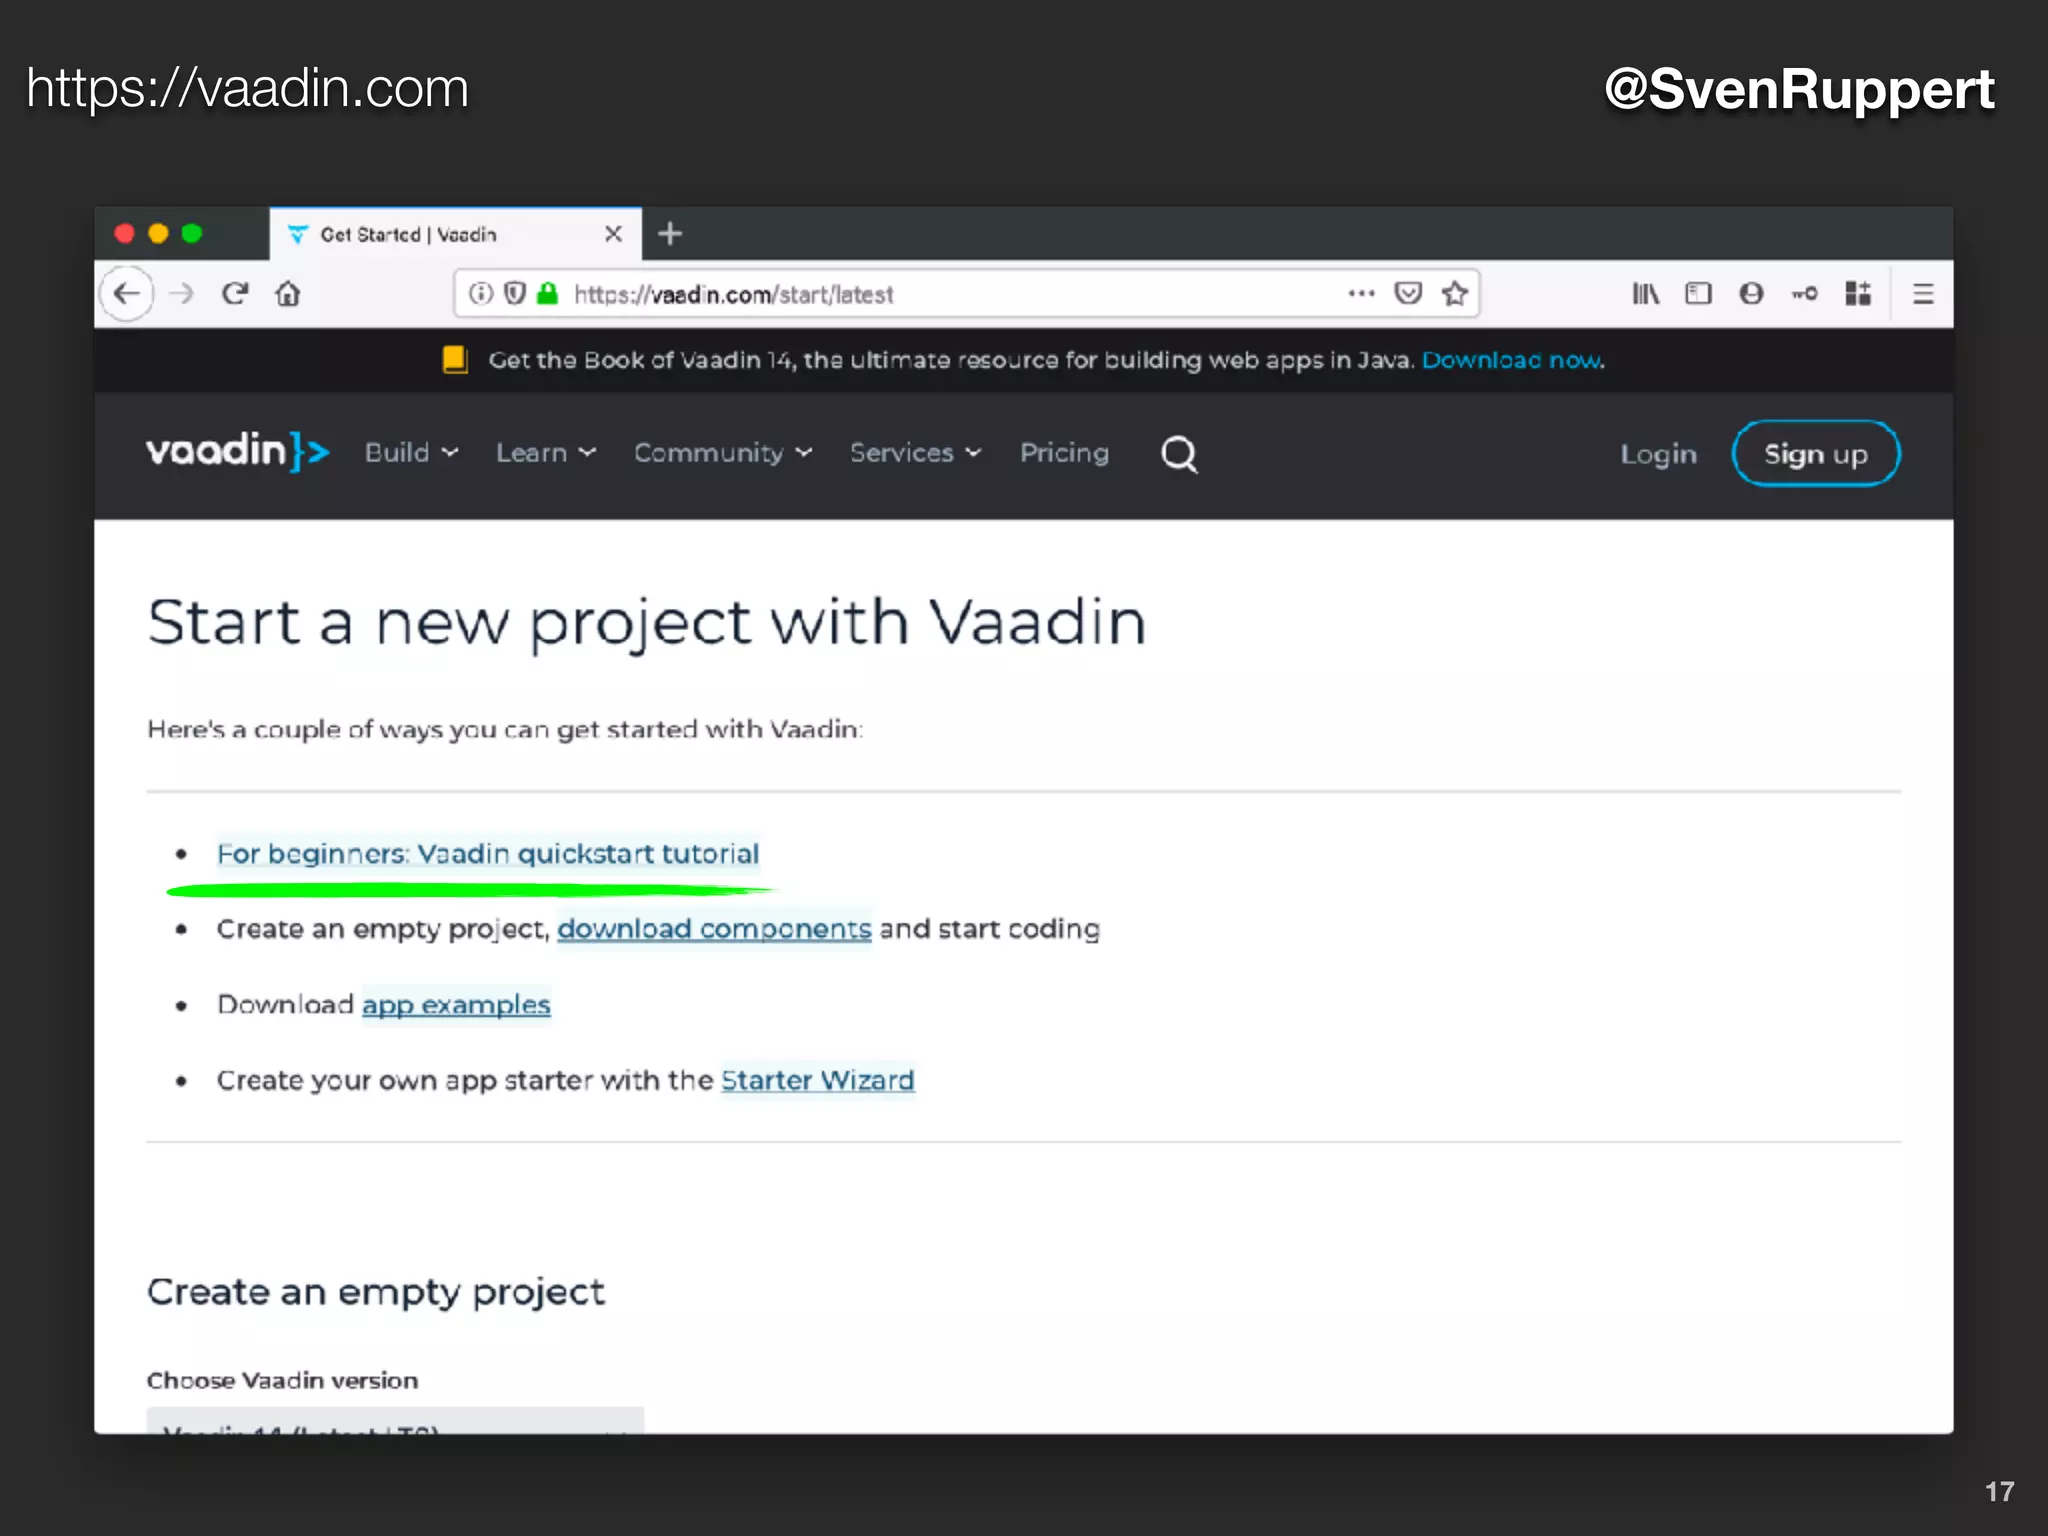The width and height of the screenshot is (2048, 1536).
Task: Bookmark this page with the star icon
Action: (1454, 293)
